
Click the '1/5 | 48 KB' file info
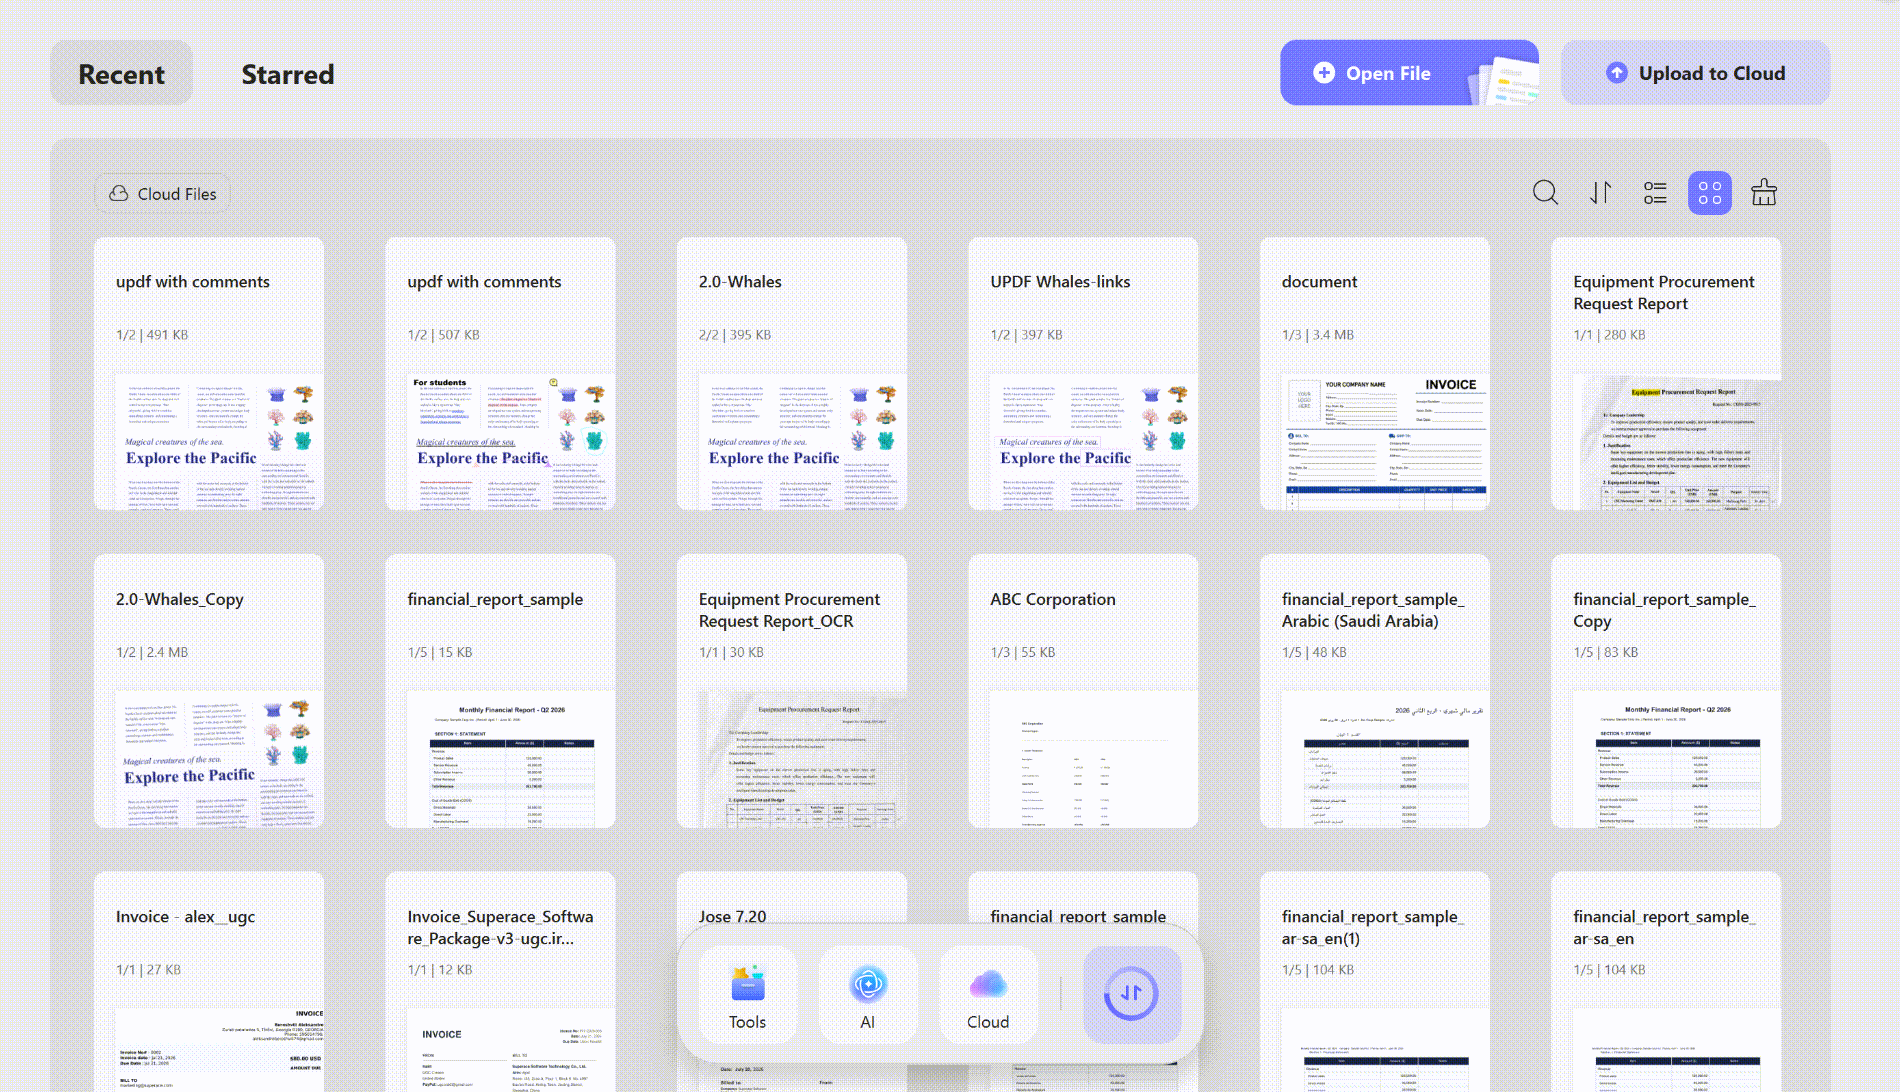(x=1314, y=652)
